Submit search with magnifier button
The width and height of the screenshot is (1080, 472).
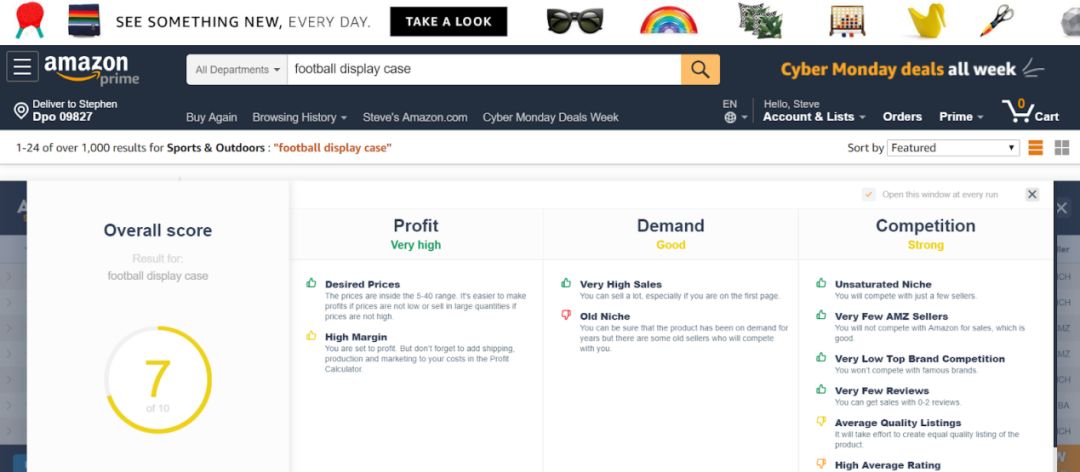pos(700,70)
